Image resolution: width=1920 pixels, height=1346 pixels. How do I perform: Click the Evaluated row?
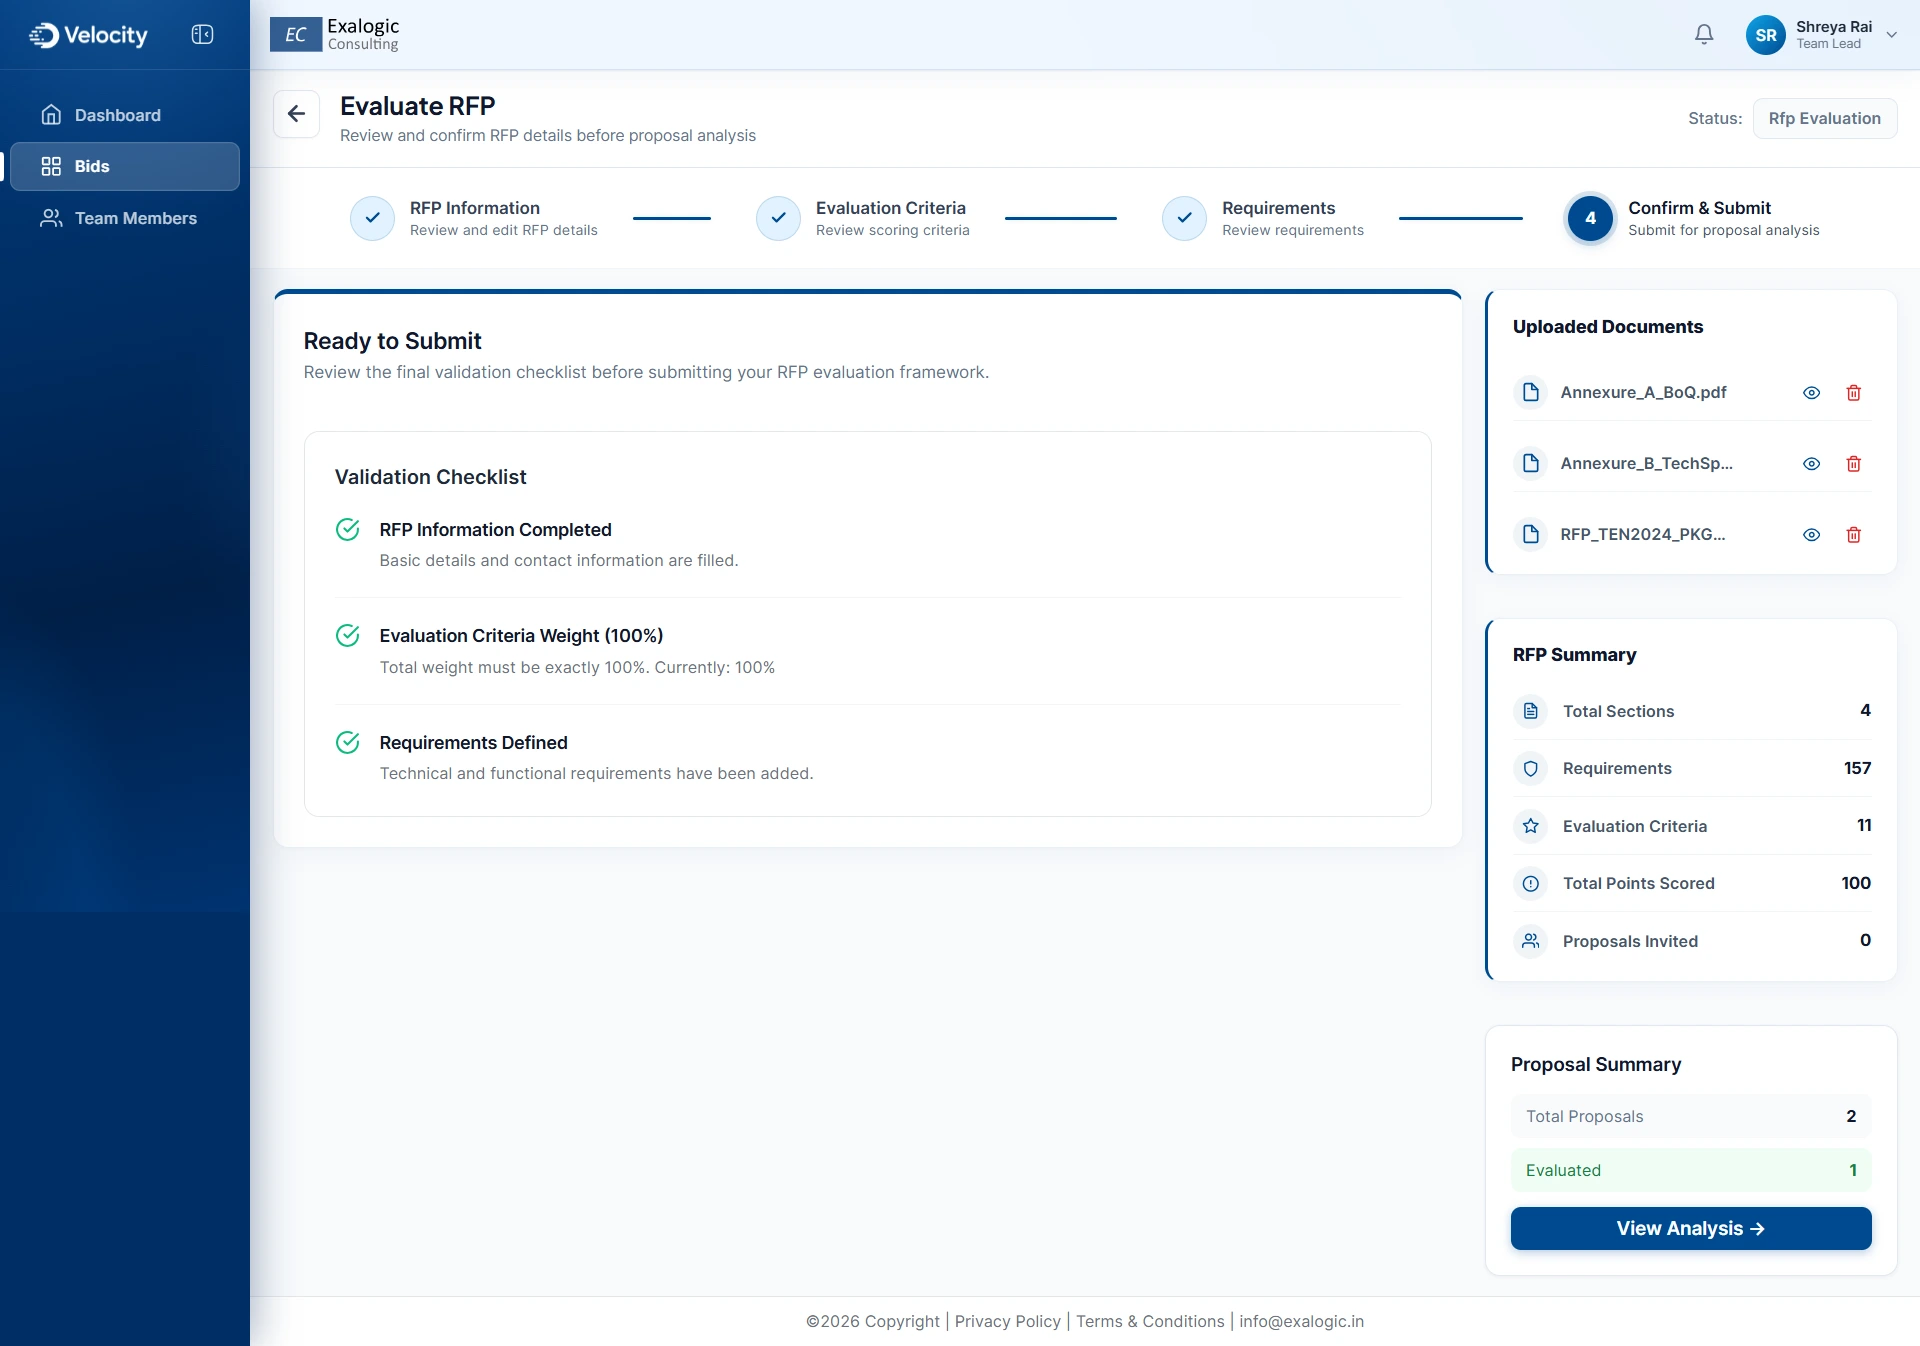(1691, 1171)
